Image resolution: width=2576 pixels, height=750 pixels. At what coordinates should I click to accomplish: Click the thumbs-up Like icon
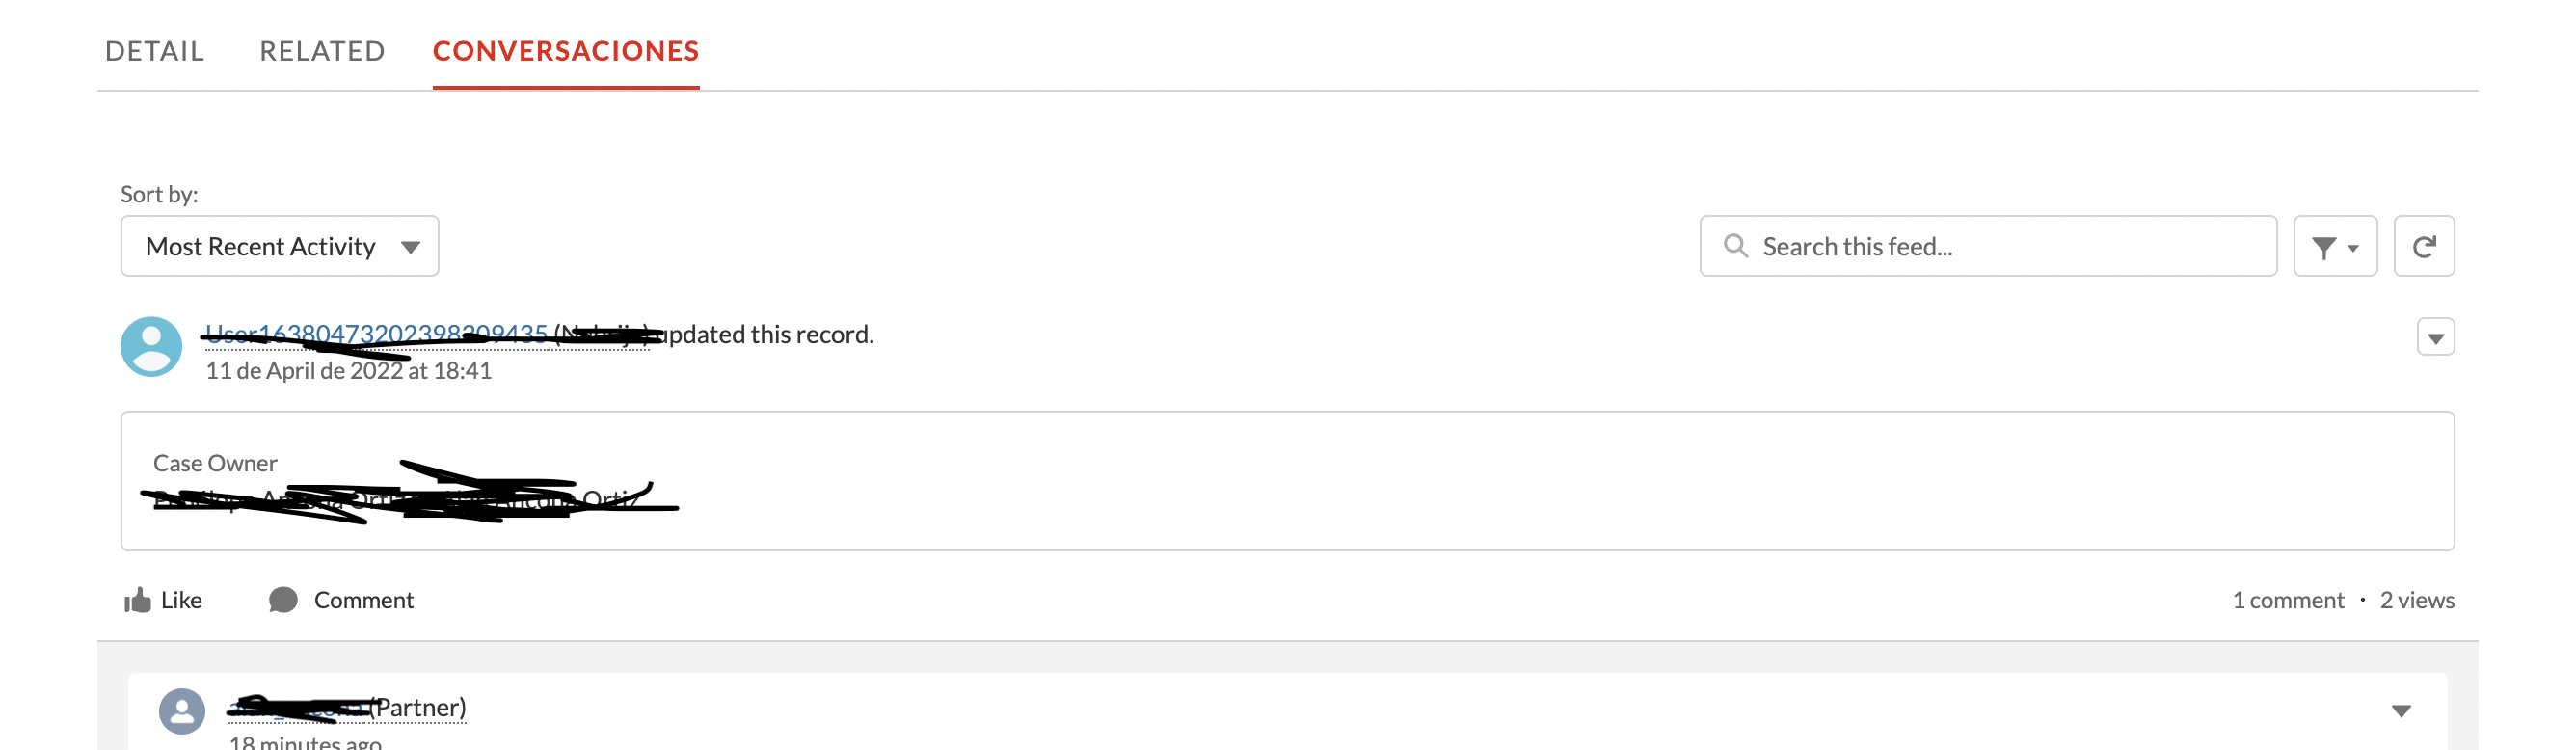pyautogui.click(x=137, y=600)
